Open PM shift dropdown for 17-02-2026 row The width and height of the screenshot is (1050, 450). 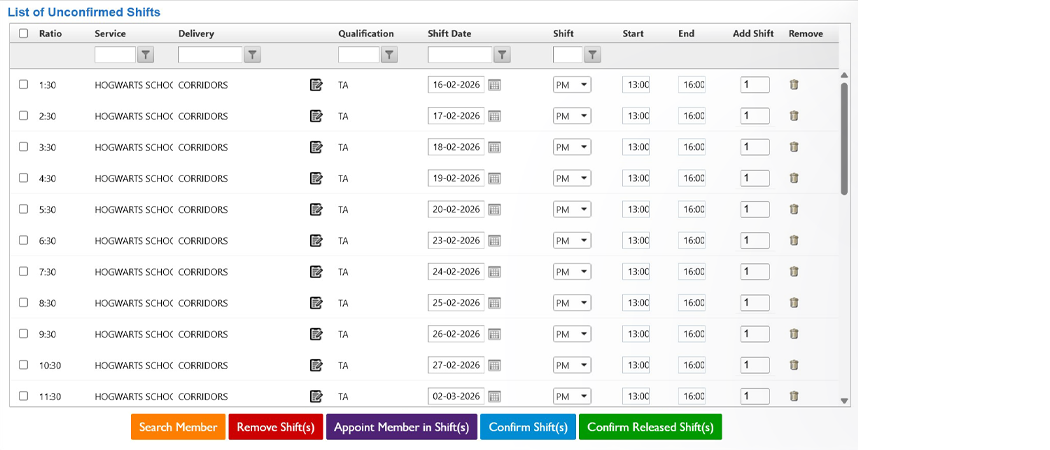(x=572, y=116)
